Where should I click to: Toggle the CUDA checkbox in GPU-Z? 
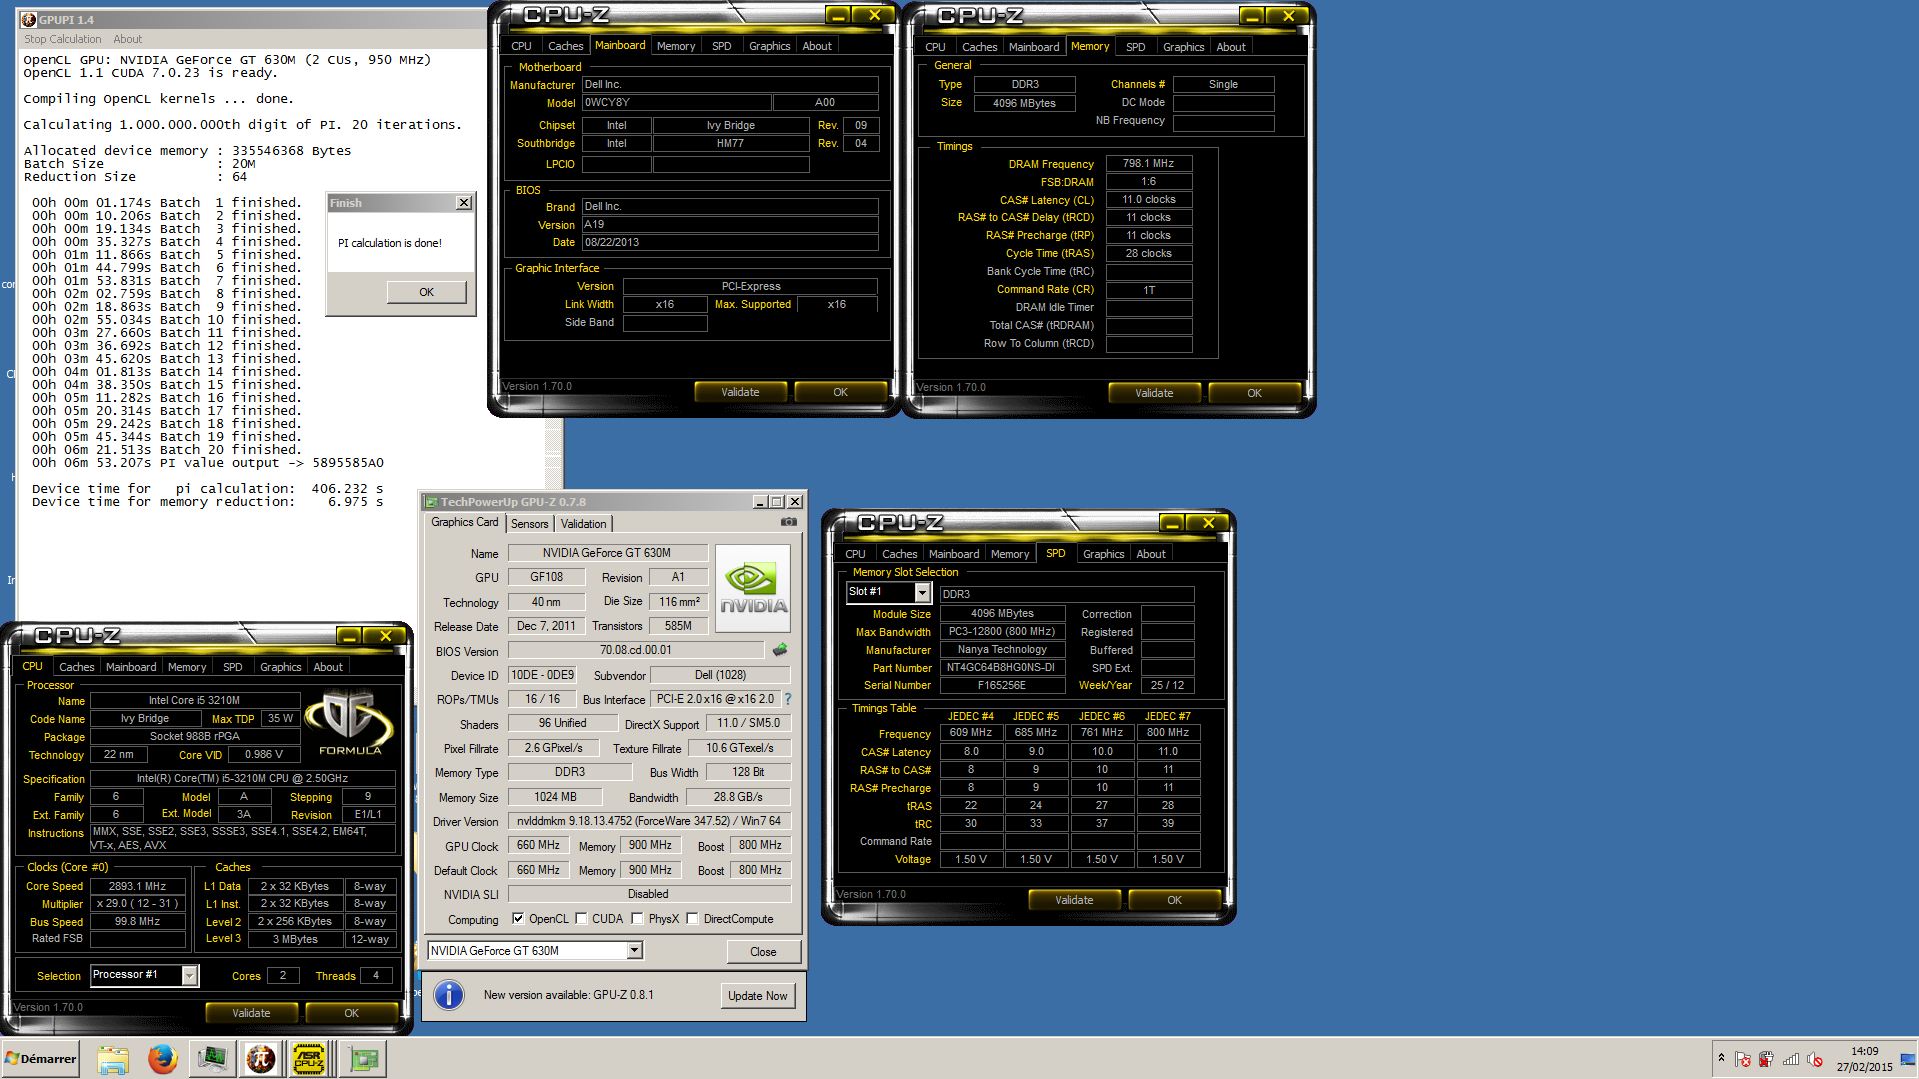(x=582, y=919)
